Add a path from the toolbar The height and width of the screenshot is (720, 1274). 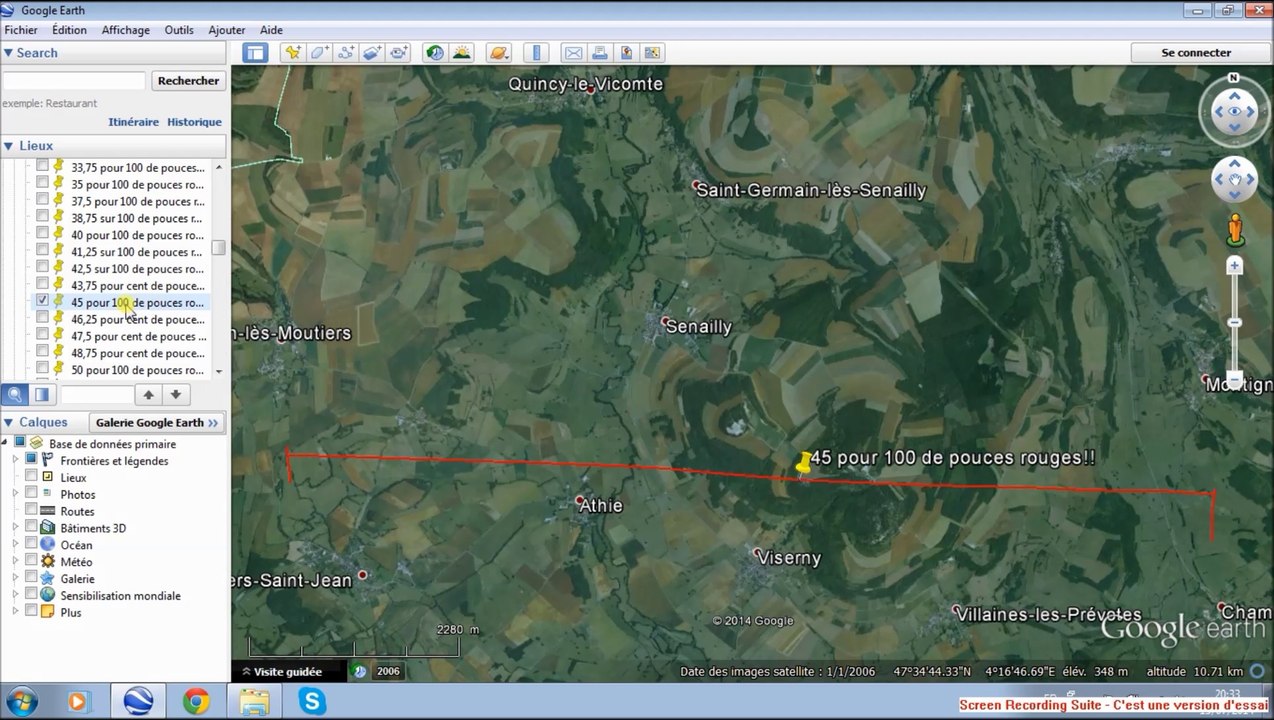click(346, 53)
